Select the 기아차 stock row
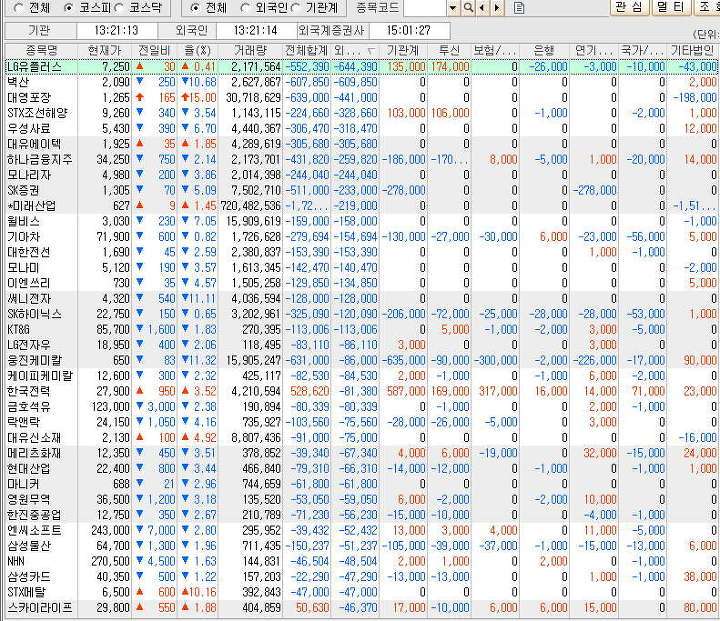720x621 pixels. (x=361, y=237)
